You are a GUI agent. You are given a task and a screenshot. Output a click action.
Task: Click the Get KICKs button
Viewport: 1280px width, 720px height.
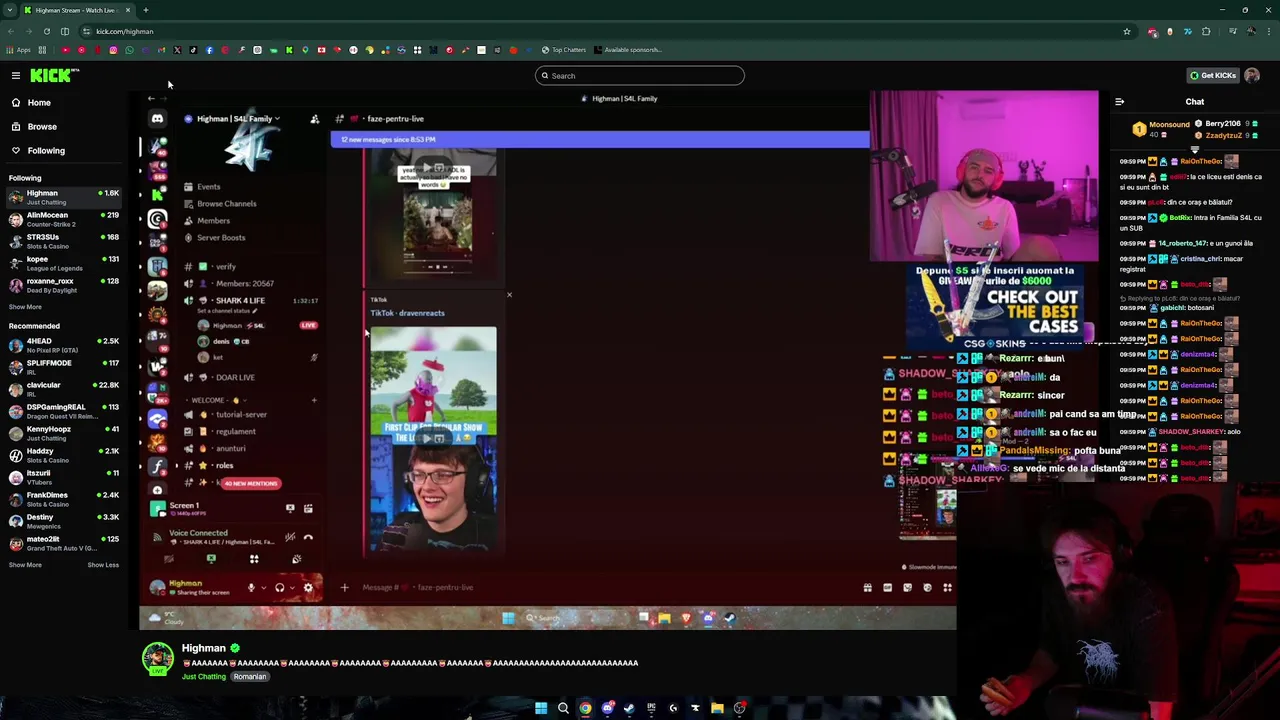[x=1212, y=75]
